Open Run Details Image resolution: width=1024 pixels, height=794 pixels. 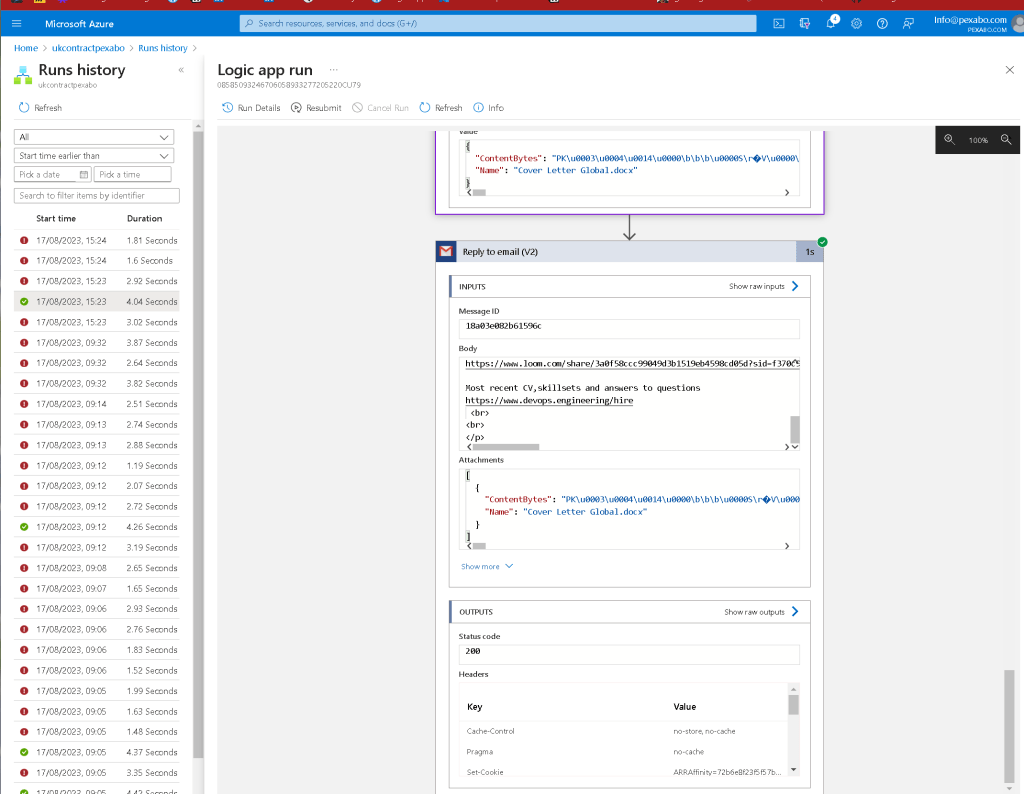pyautogui.click(x=251, y=108)
